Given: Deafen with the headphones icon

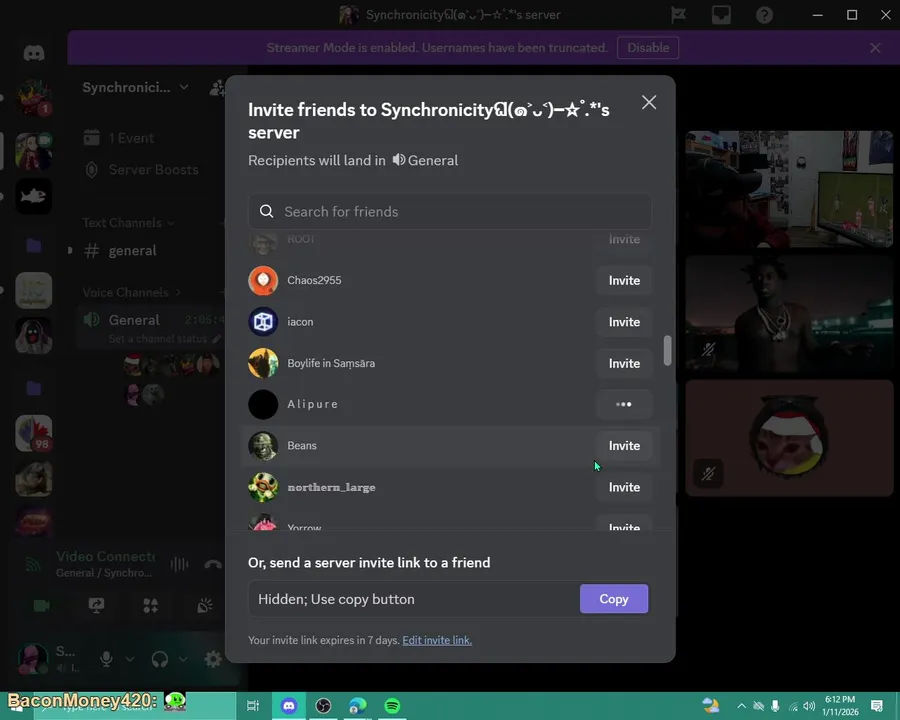Looking at the screenshot, I should pyautogui.click(x=160, y=659).
